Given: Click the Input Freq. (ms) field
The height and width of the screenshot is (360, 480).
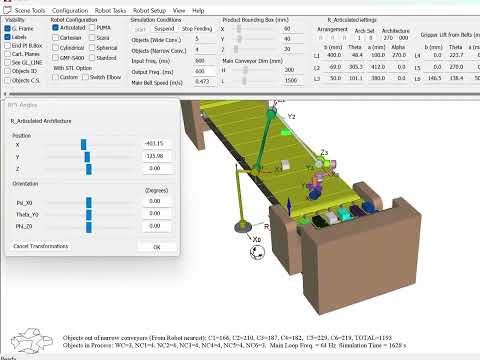Looking at the screenshot, I should (205, 61).
